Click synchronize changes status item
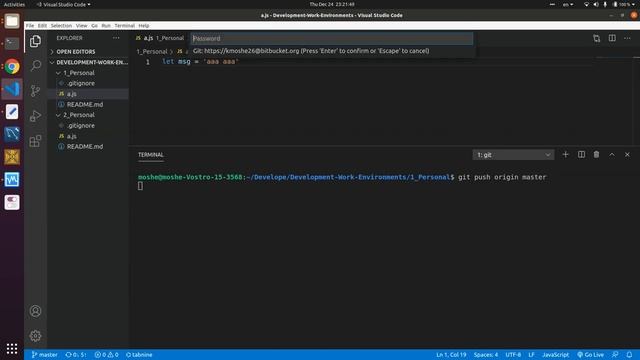This screenshot has height=360, width=640. pos(76,355)
